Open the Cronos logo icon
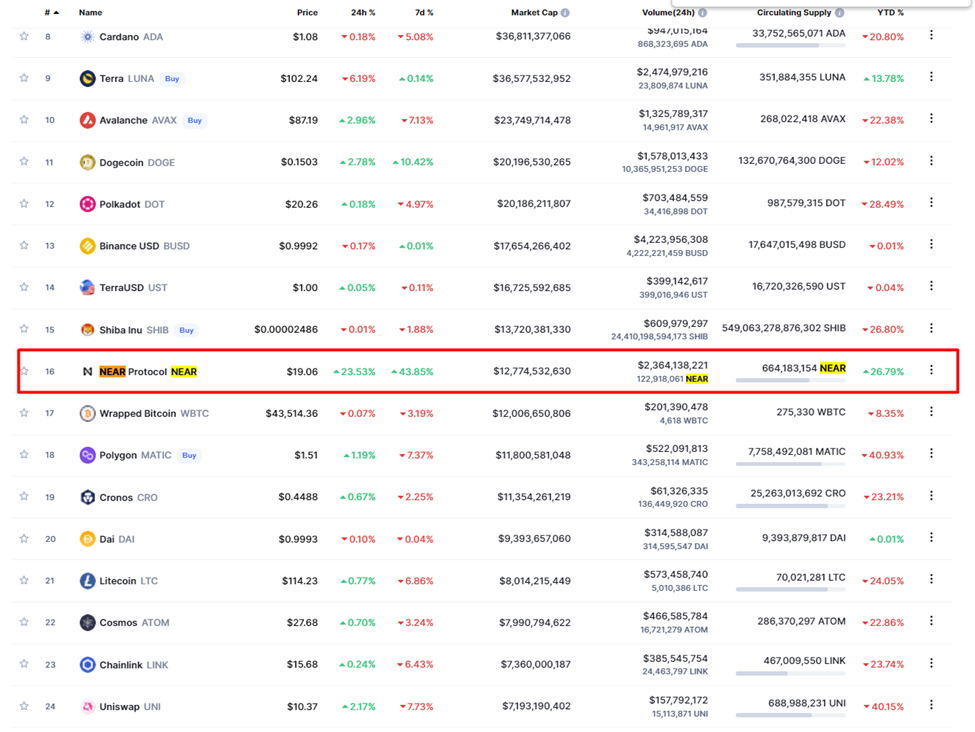Screen dimensions: 975x732 88,497
